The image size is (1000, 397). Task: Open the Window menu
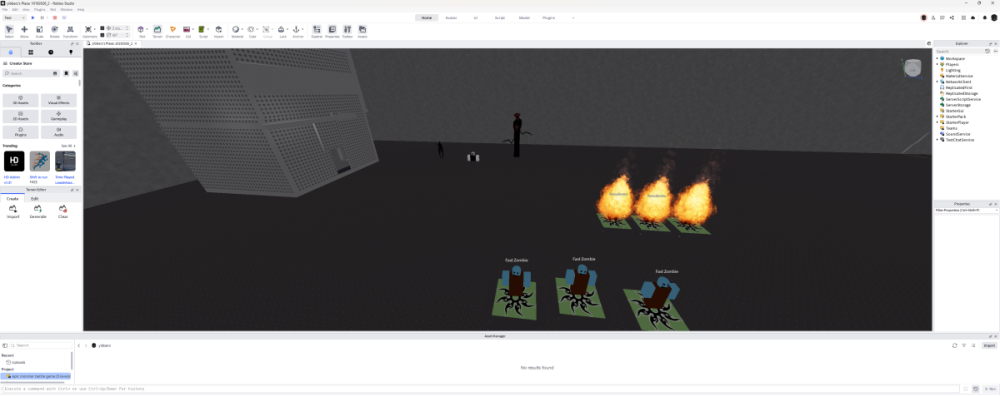[x=66, y=10]
